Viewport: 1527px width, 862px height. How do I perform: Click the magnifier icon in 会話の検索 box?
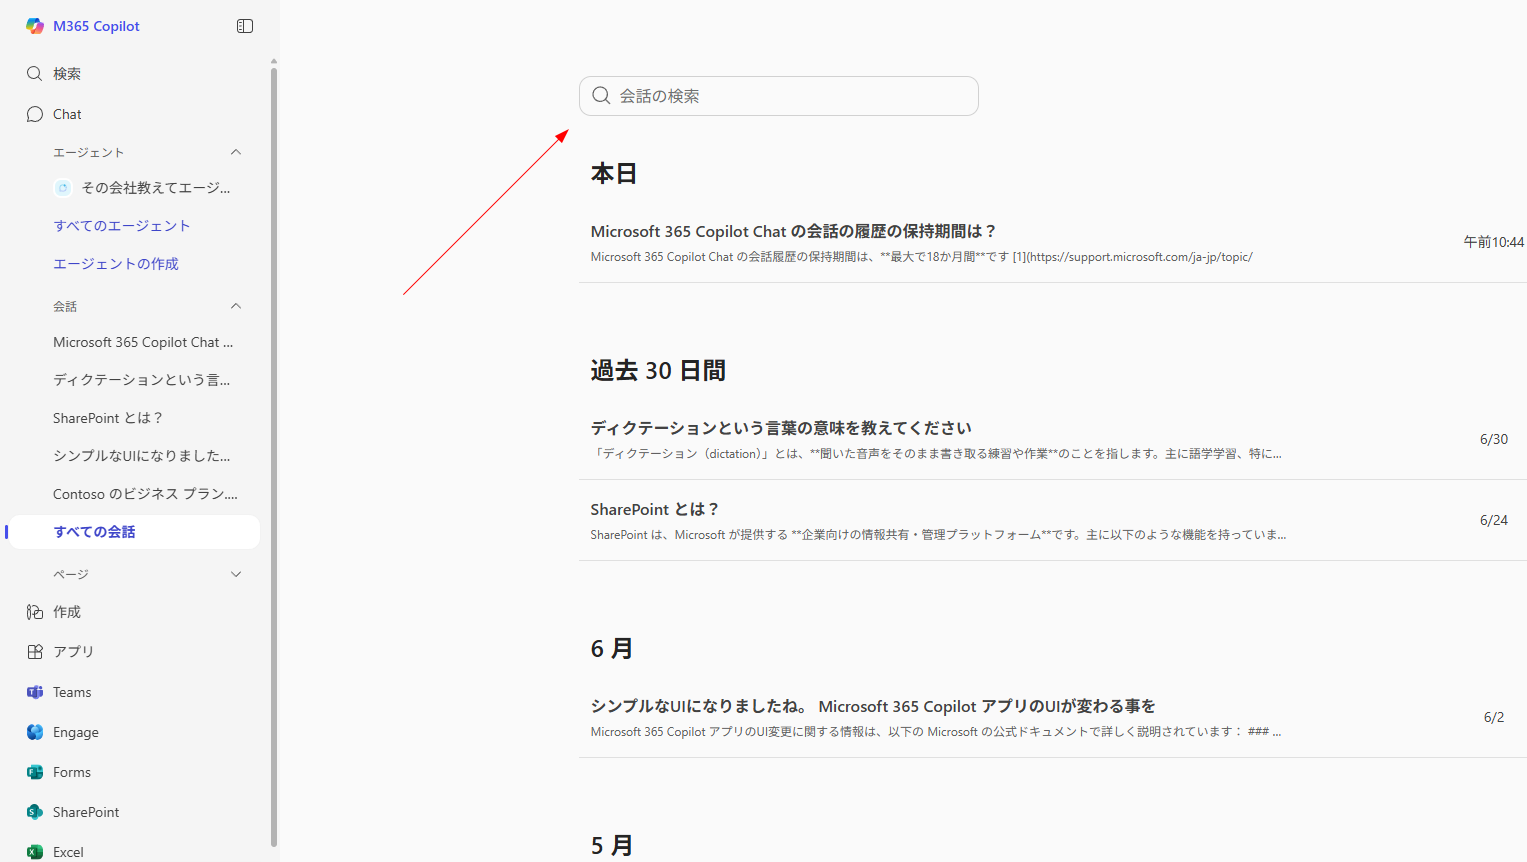point(601,96)
